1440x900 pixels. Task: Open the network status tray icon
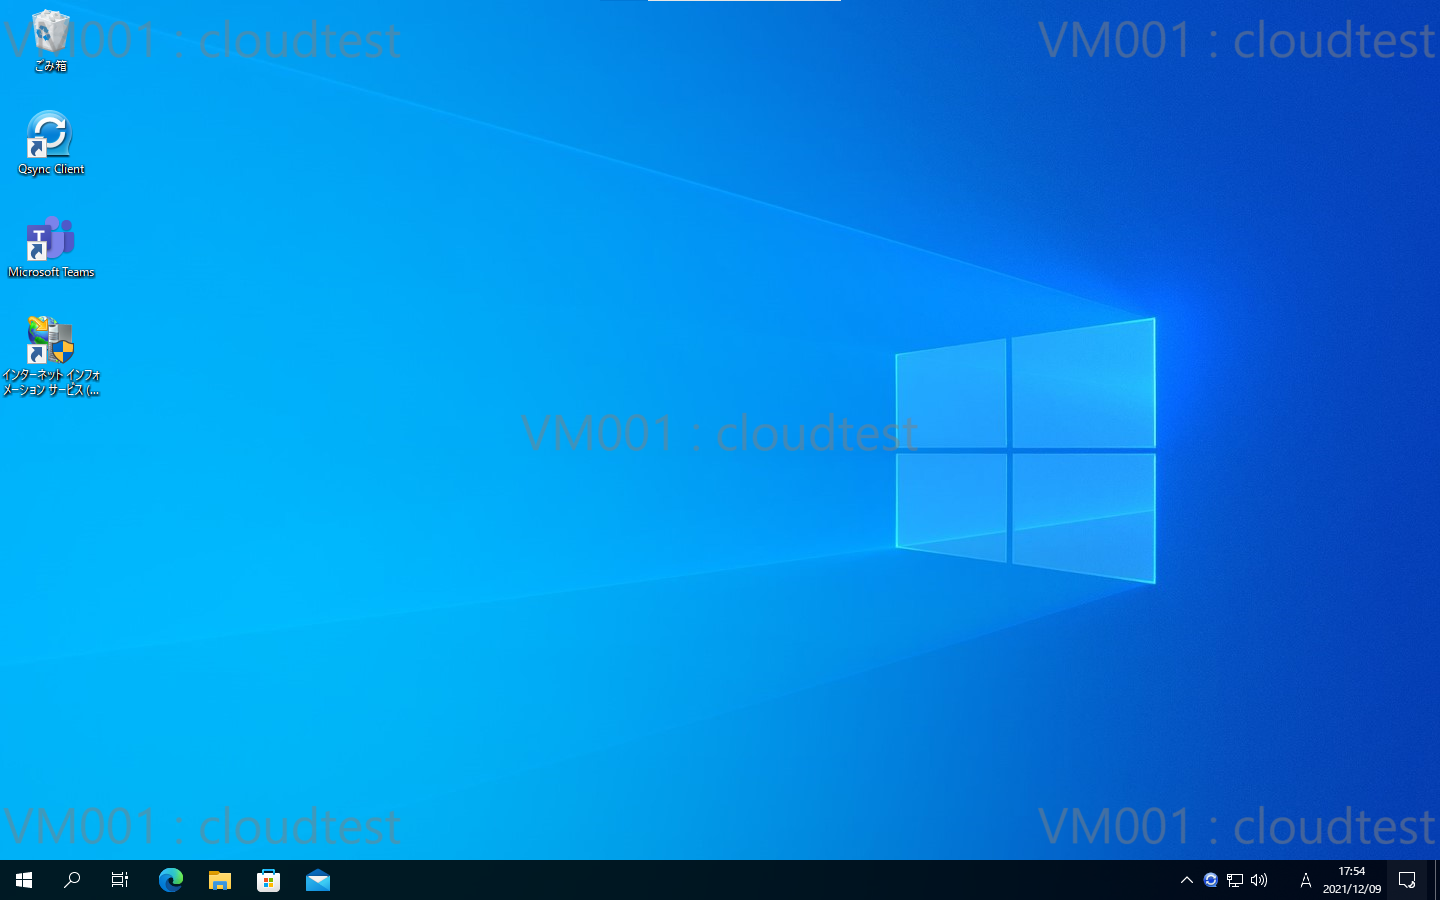pyautogui.click(x=1235, y=880)
